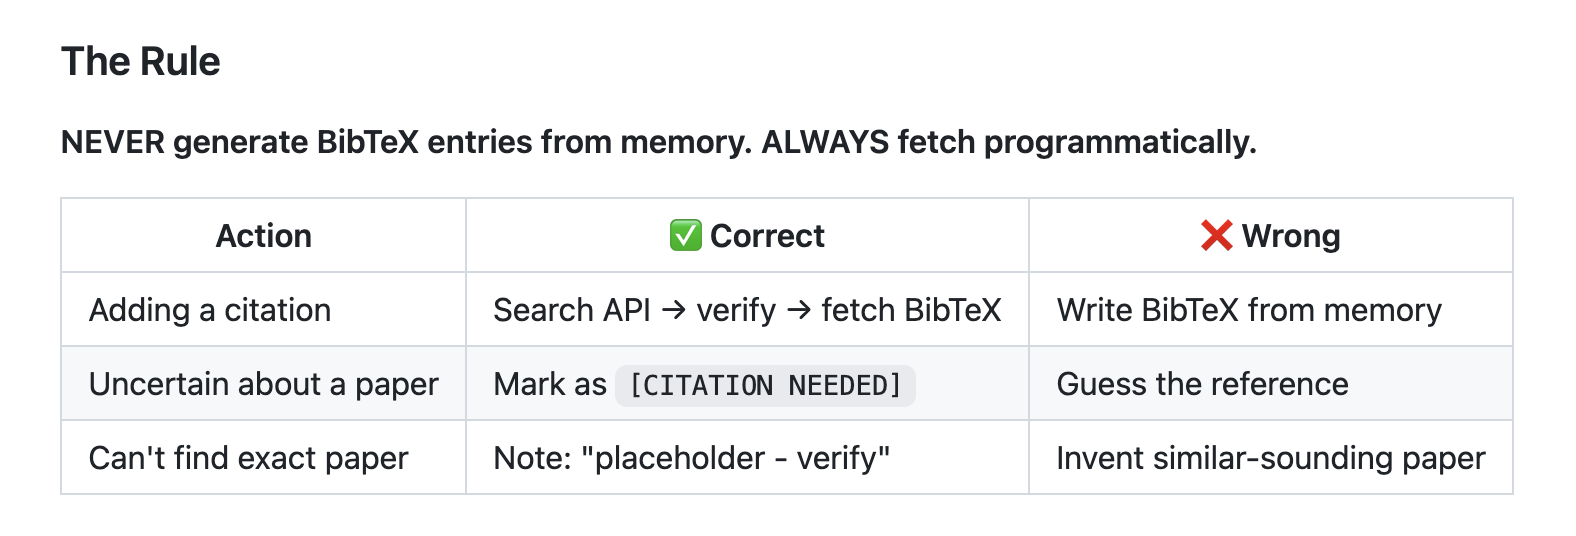Image resolution: width=1576 pixels, height=536 pixels.
Task: Click the "Uncertain about a paper" cell
Action: point(264,384)
